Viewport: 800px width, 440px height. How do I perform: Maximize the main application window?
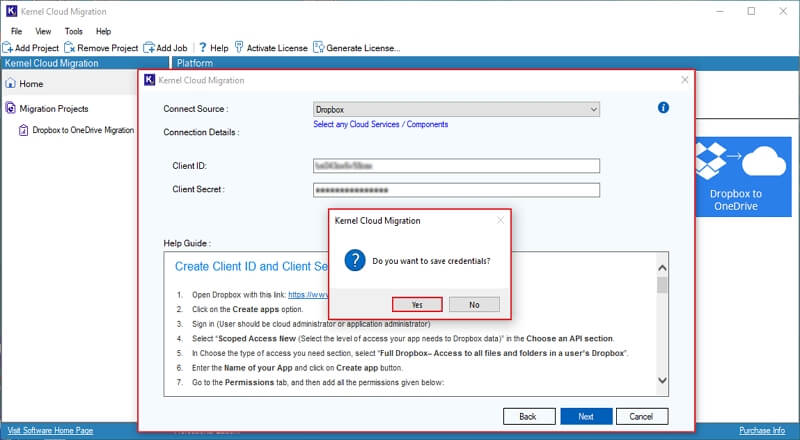[751, 11]
